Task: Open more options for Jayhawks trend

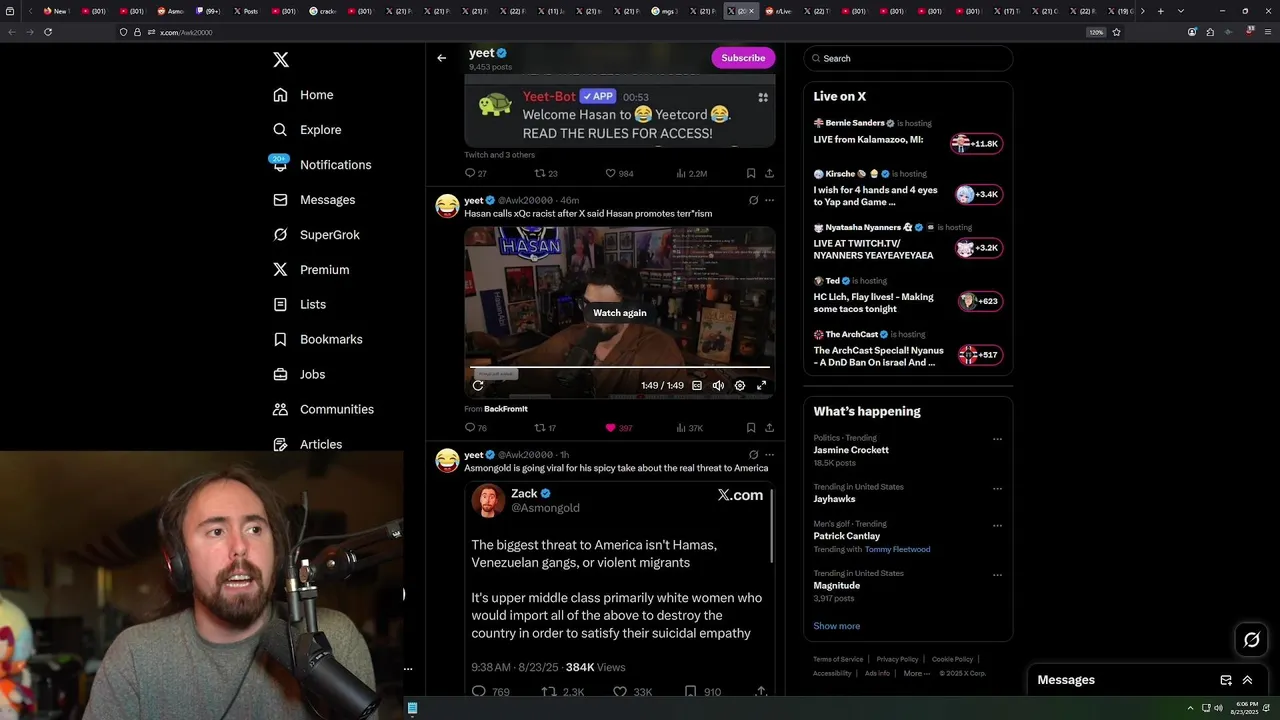Action: [x=997, y=489]
